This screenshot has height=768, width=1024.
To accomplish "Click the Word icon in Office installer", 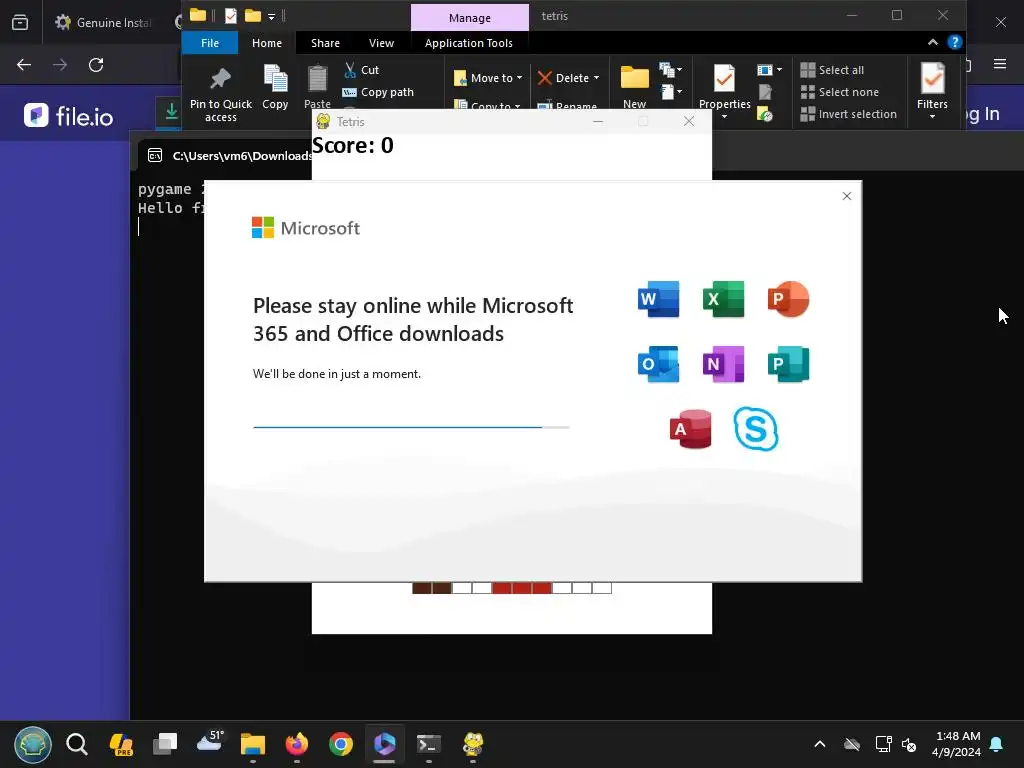I will tap(658, 299).
